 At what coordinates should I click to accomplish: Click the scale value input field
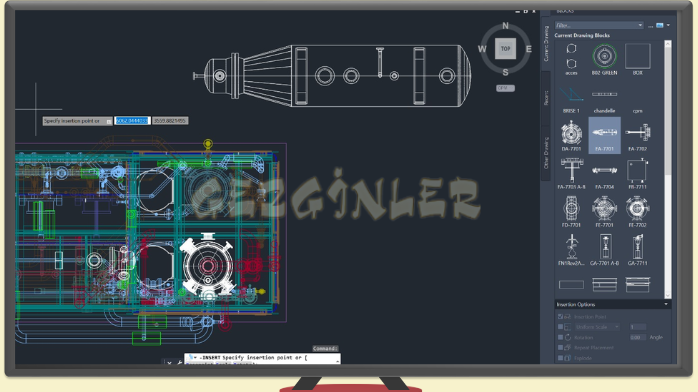point(637,327)
